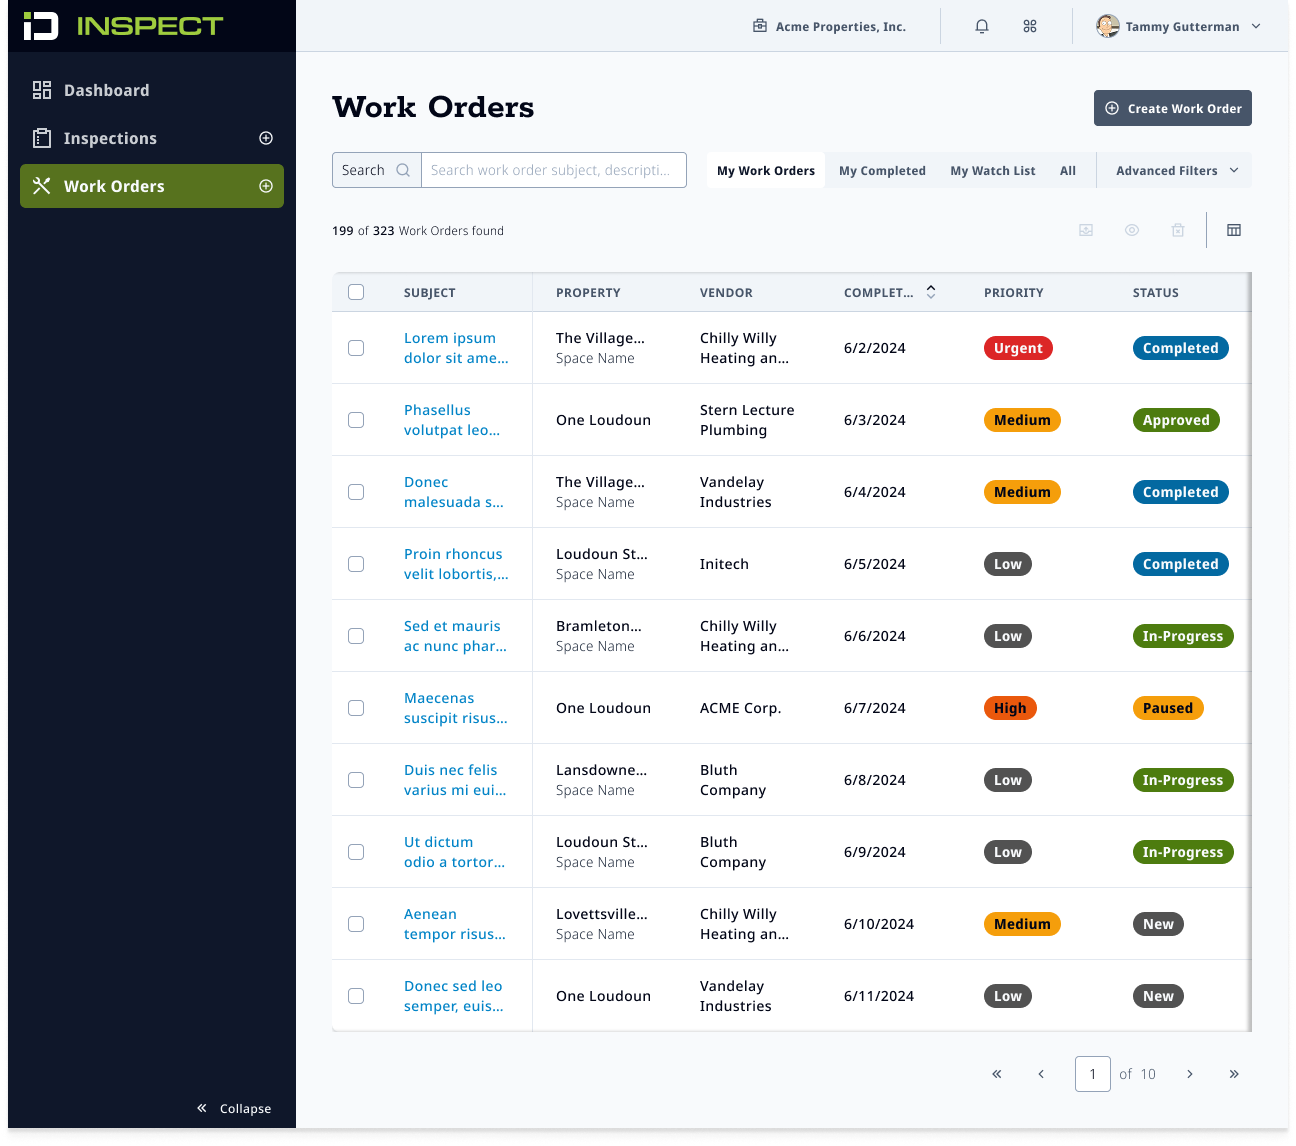The height and width of the screenshot is (1146, 1296).
Task: Click the iD Inspect logo
Action: (122, 26)
